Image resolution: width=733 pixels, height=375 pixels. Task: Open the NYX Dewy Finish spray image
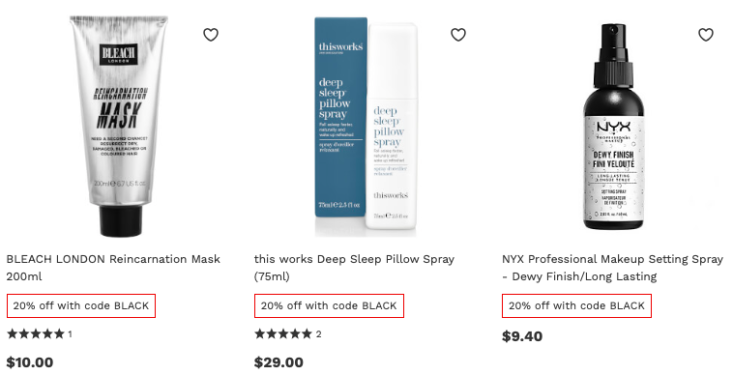tap(613, 126)
